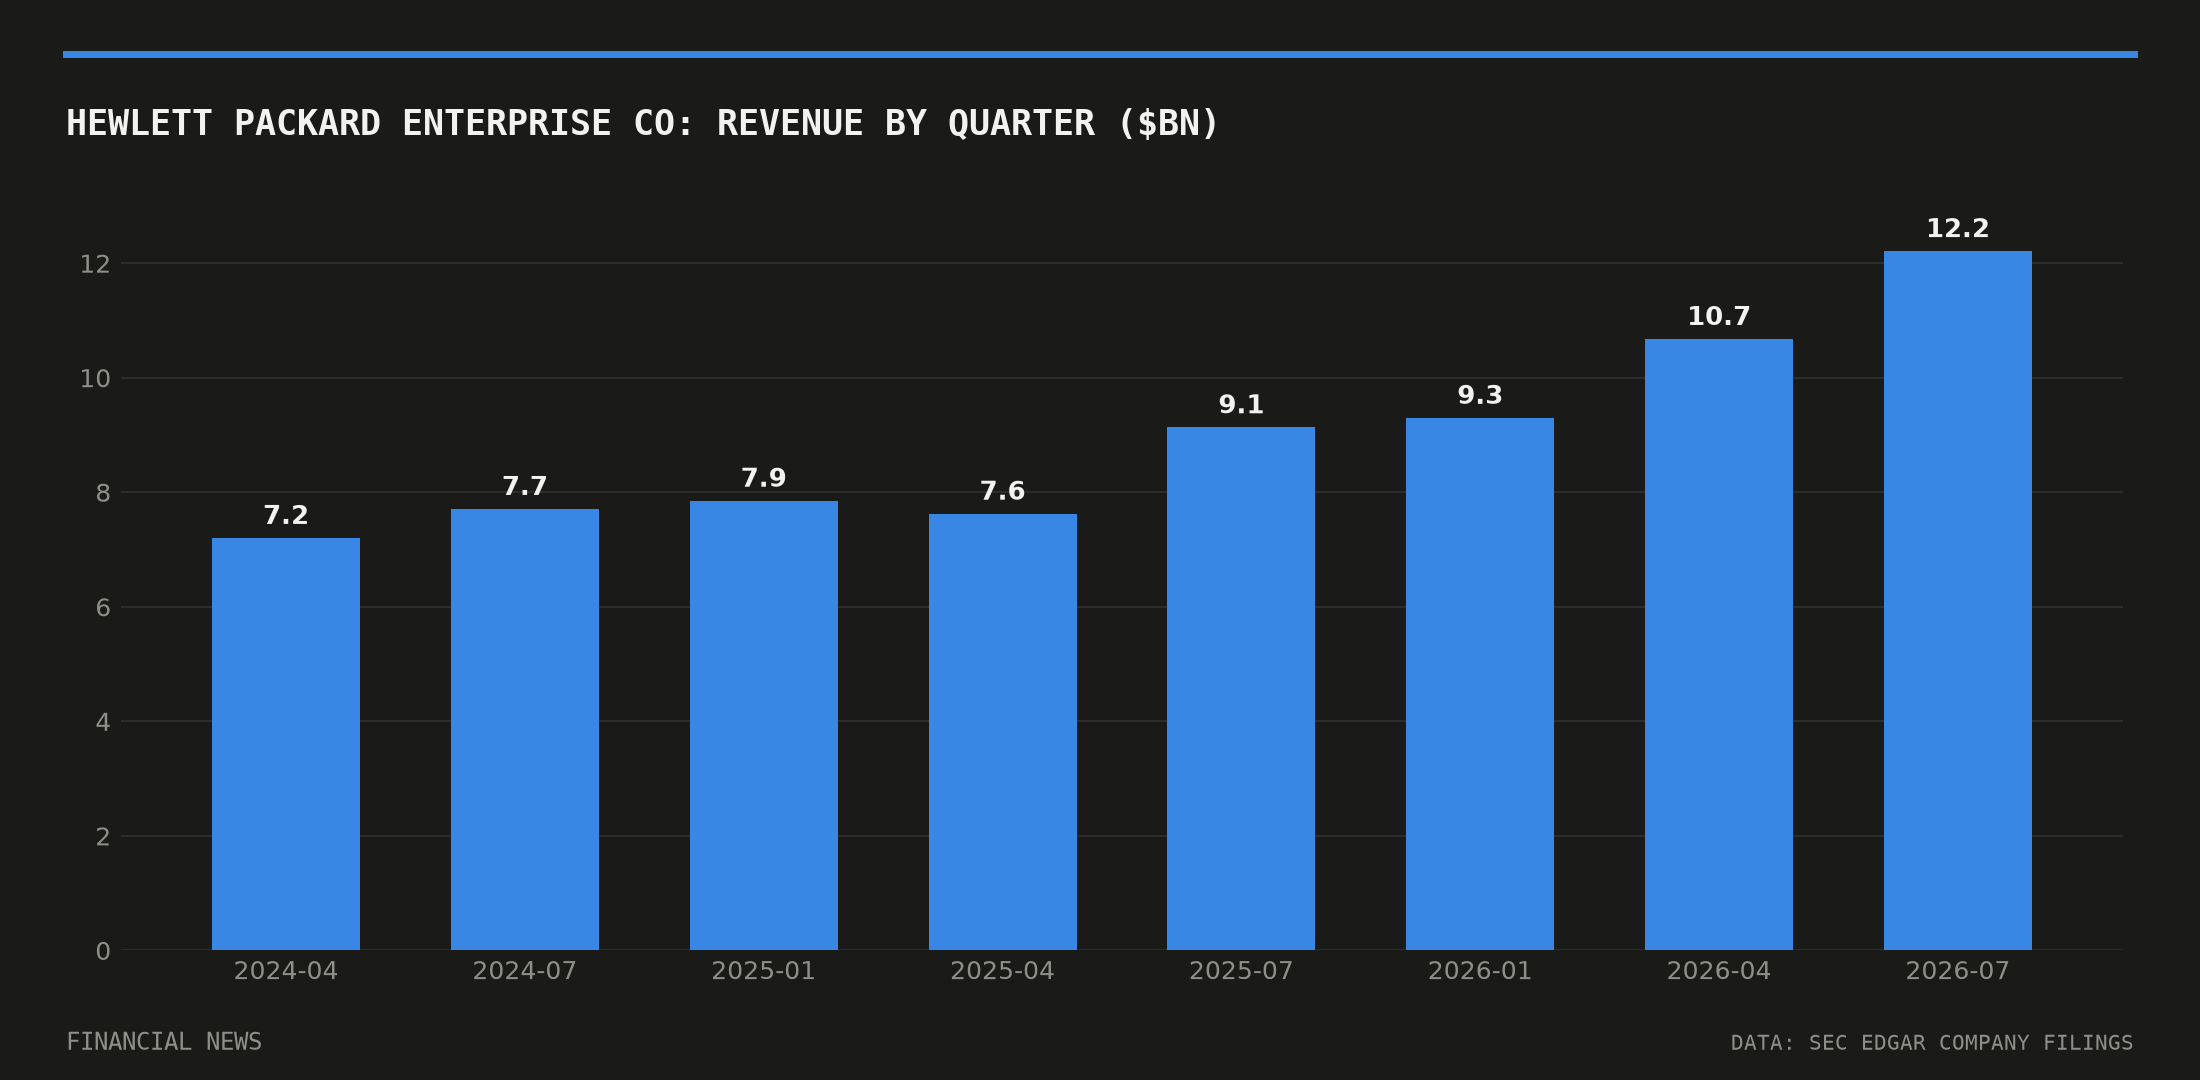The width and height of the screenshot is (2200, 1080).
Task: Select the 2026-01 revenue bar
Action: (x=1480, y=684)
